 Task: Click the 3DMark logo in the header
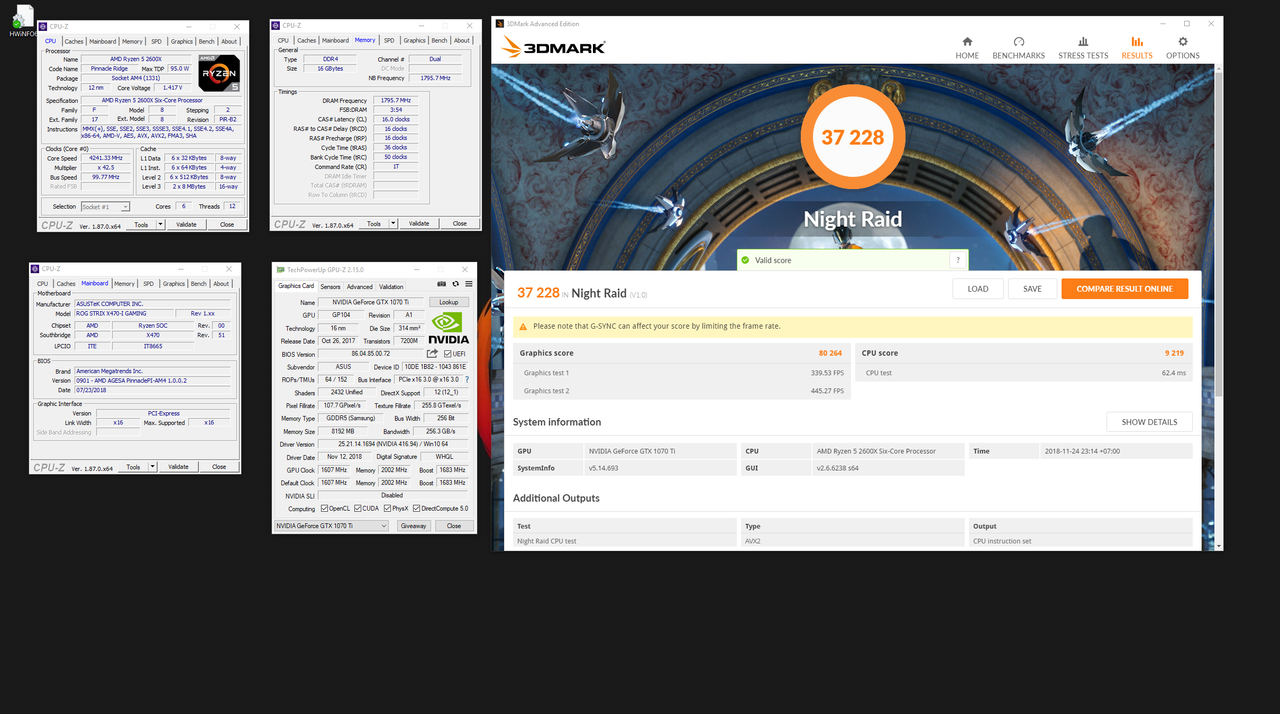tap(553, 46)
